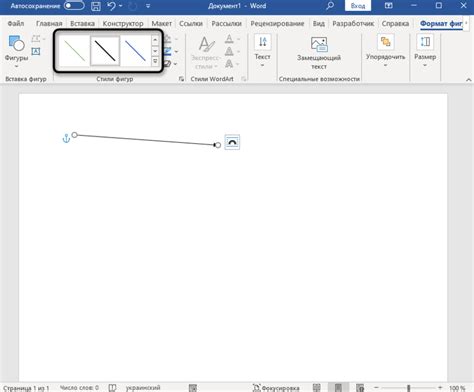474x392 pixels.
Task: Apply the thin green line style
Action: tap(75, 51)
